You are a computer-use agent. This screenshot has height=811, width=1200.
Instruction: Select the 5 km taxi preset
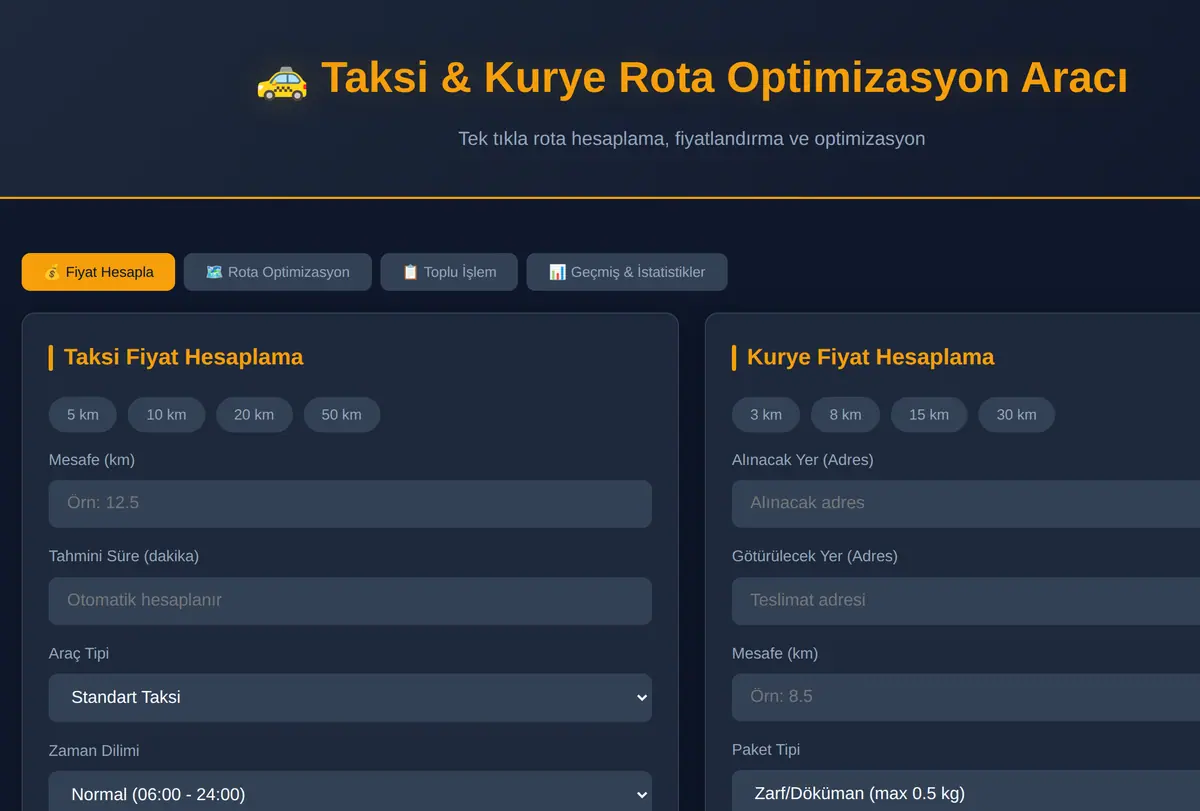pos(83,415)
